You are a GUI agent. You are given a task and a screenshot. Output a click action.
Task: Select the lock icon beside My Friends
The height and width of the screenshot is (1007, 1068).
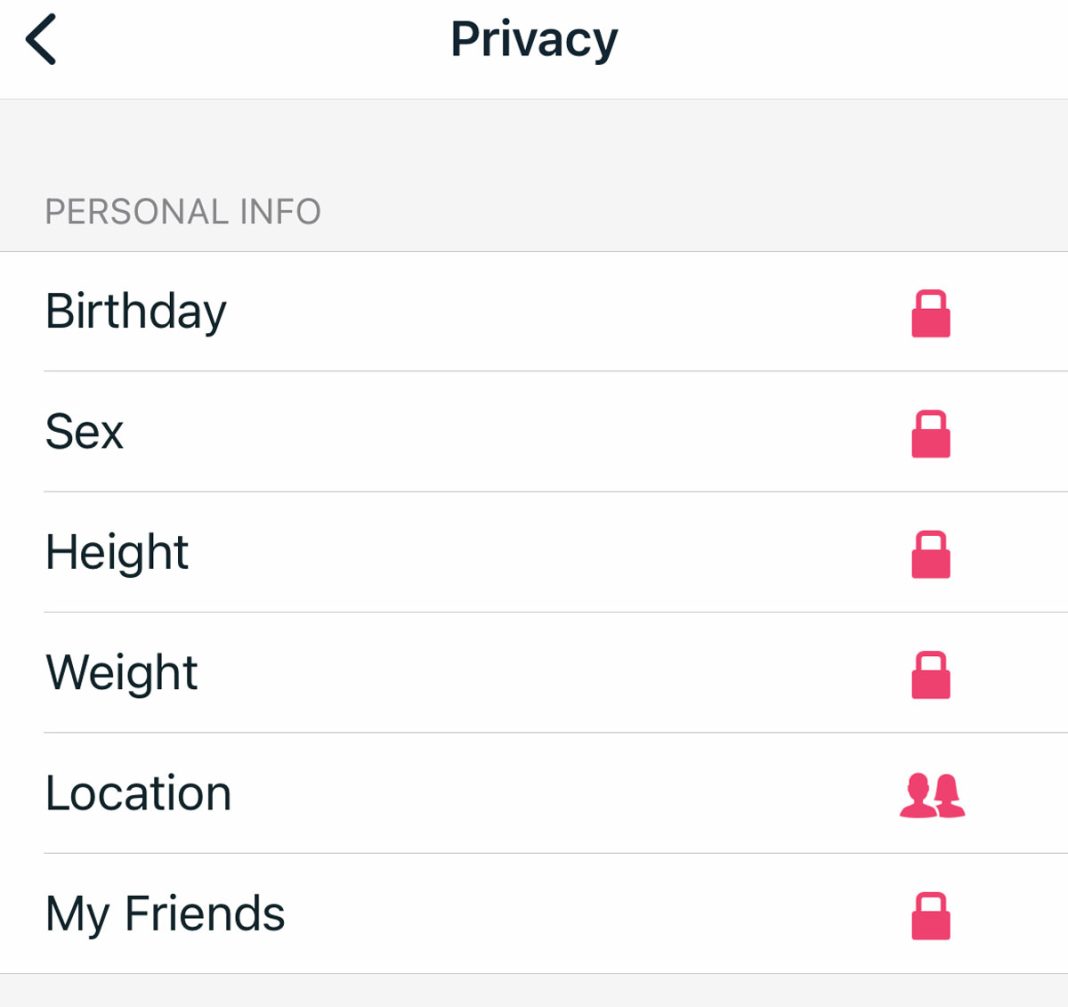tap(932, 913)
